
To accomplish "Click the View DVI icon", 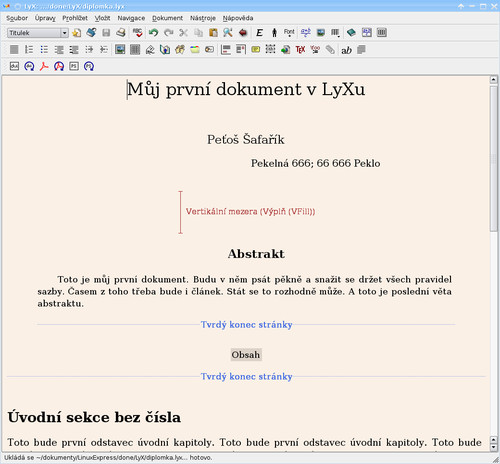I will [x=14, y=66].
